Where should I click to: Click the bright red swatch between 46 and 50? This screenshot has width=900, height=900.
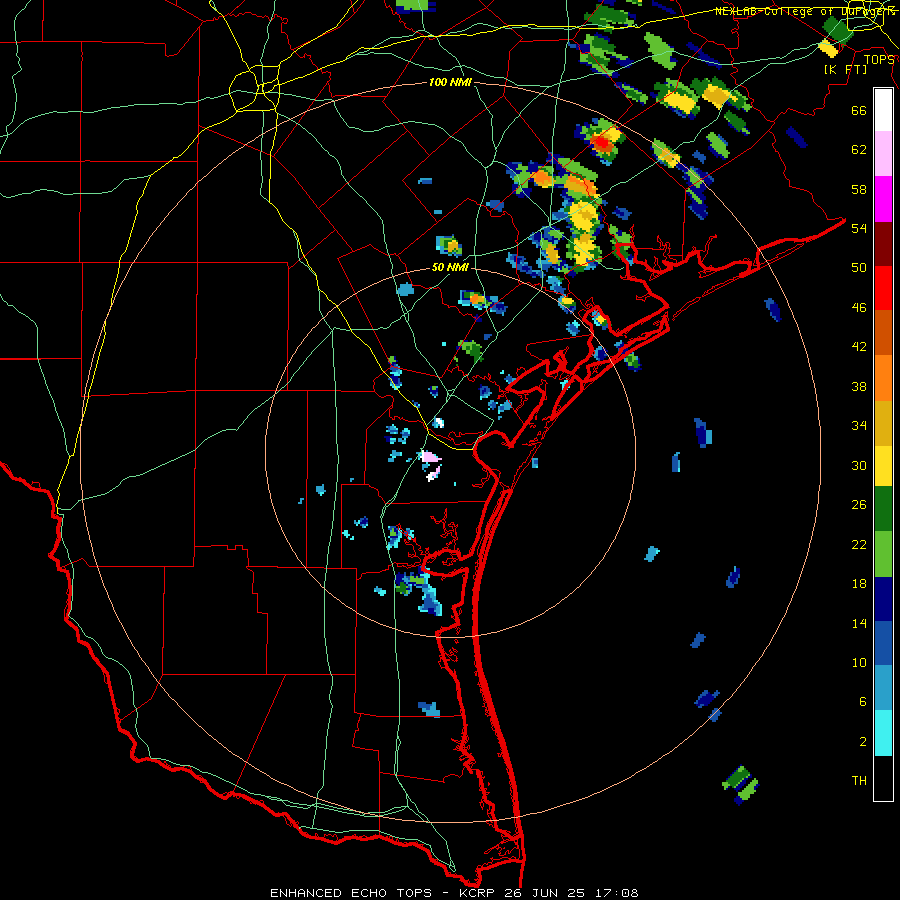coord(883,288)
